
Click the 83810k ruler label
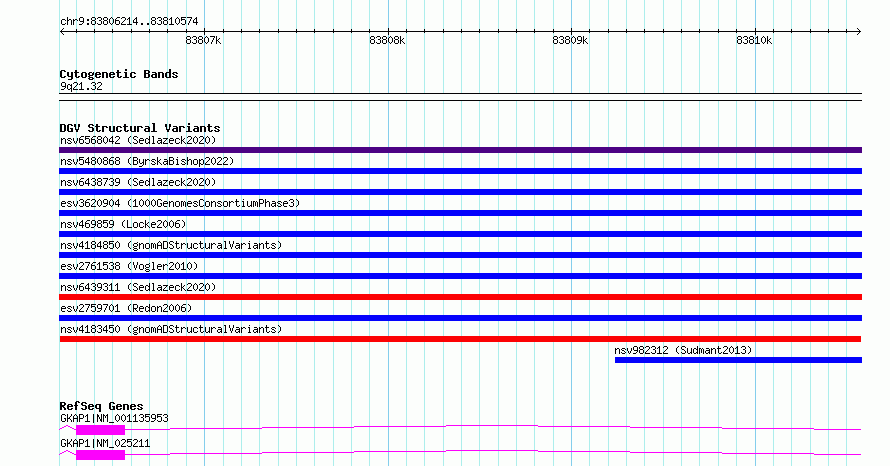pyautogui.click(x=754, y=40)
